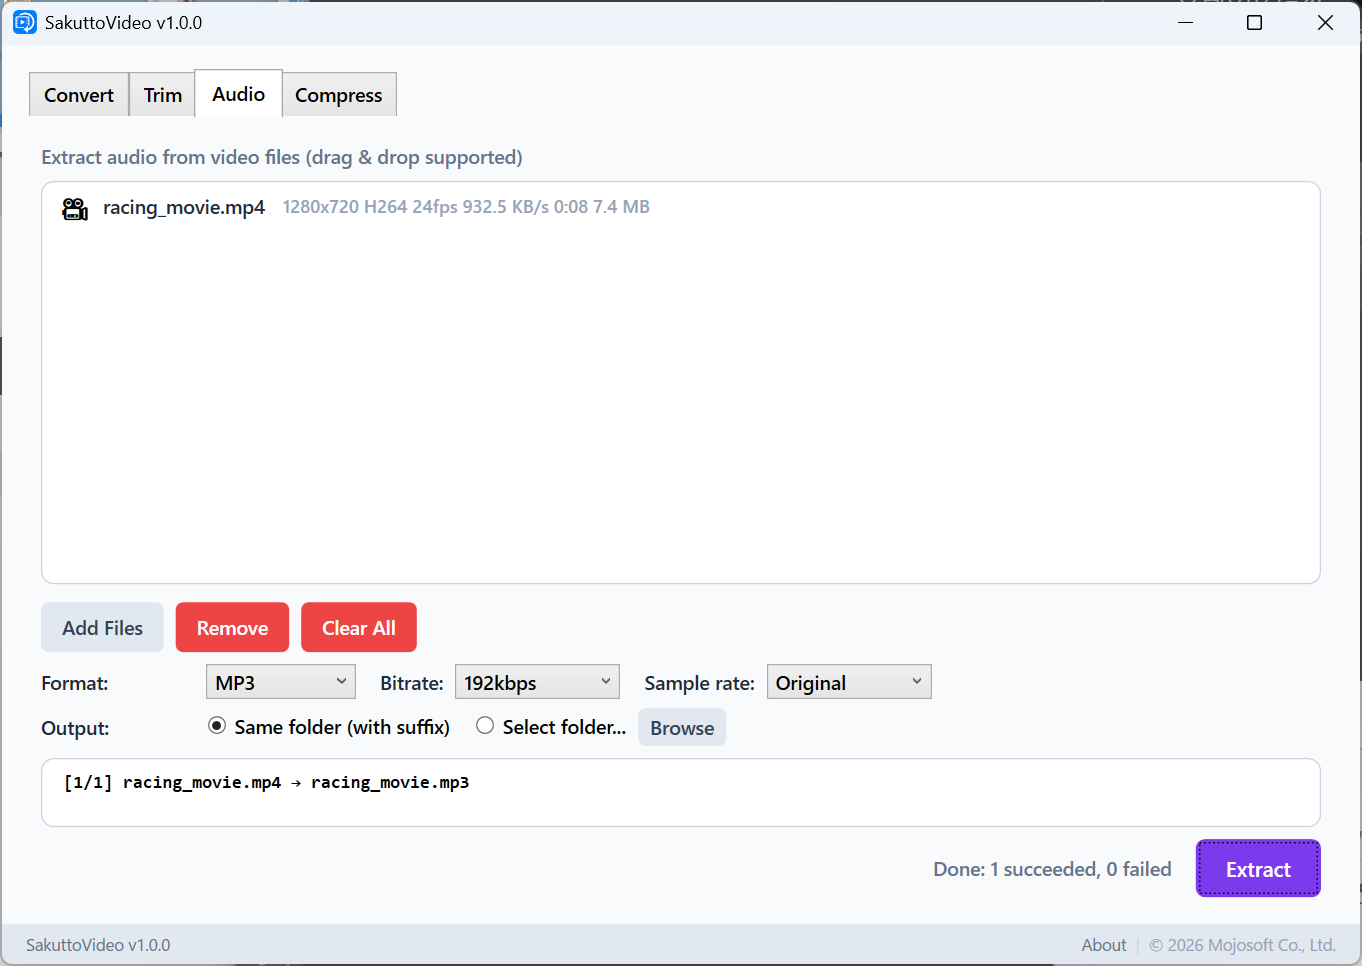Screen dimensions: 1362x966
Task: Open the Sample rate dropdown showing Original
Action: coord(849,682)
